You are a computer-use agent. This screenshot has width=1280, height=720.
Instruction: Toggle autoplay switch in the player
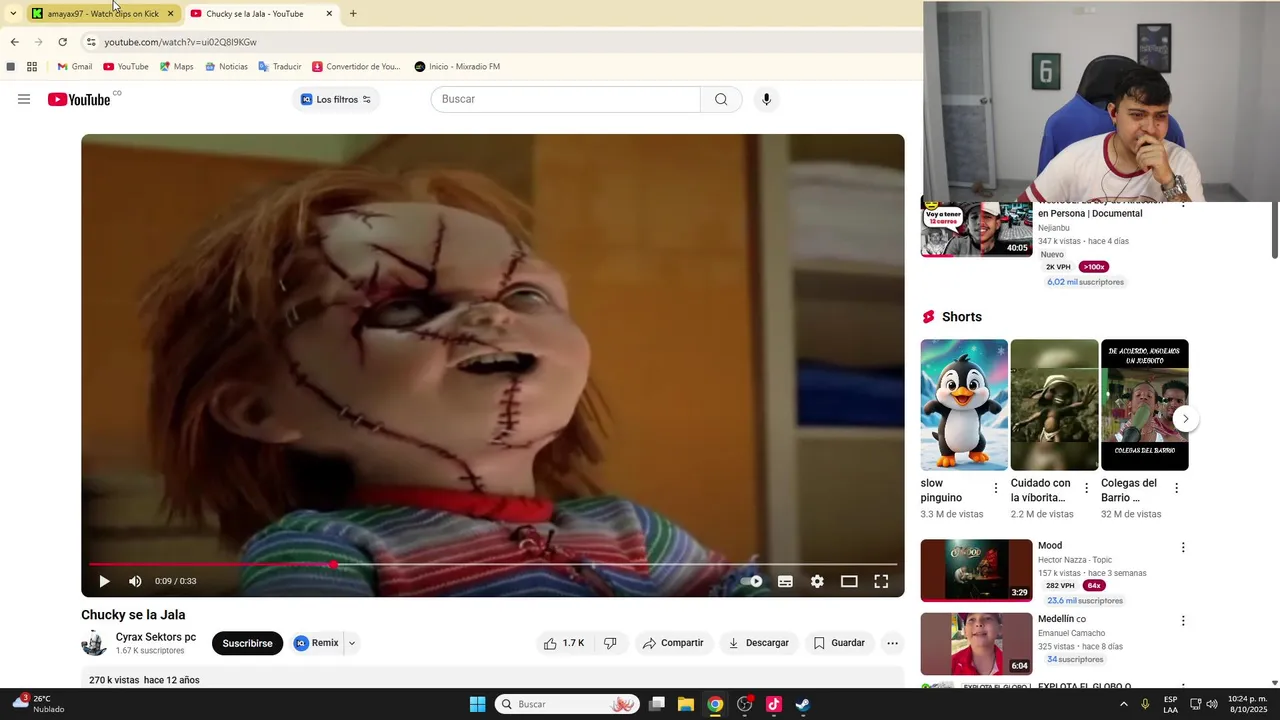(x=752, y=581)
